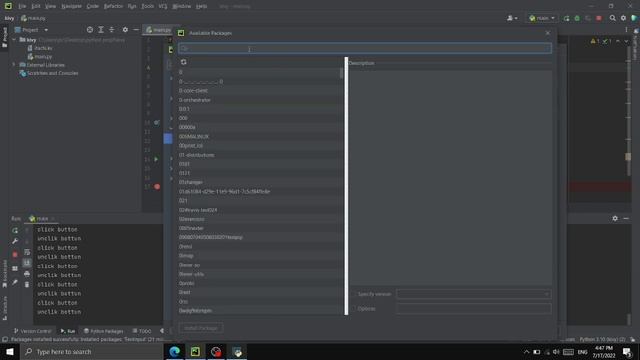Open the Run menu in menu bar
The image size is (640, 360).
(x=132, y=6)
